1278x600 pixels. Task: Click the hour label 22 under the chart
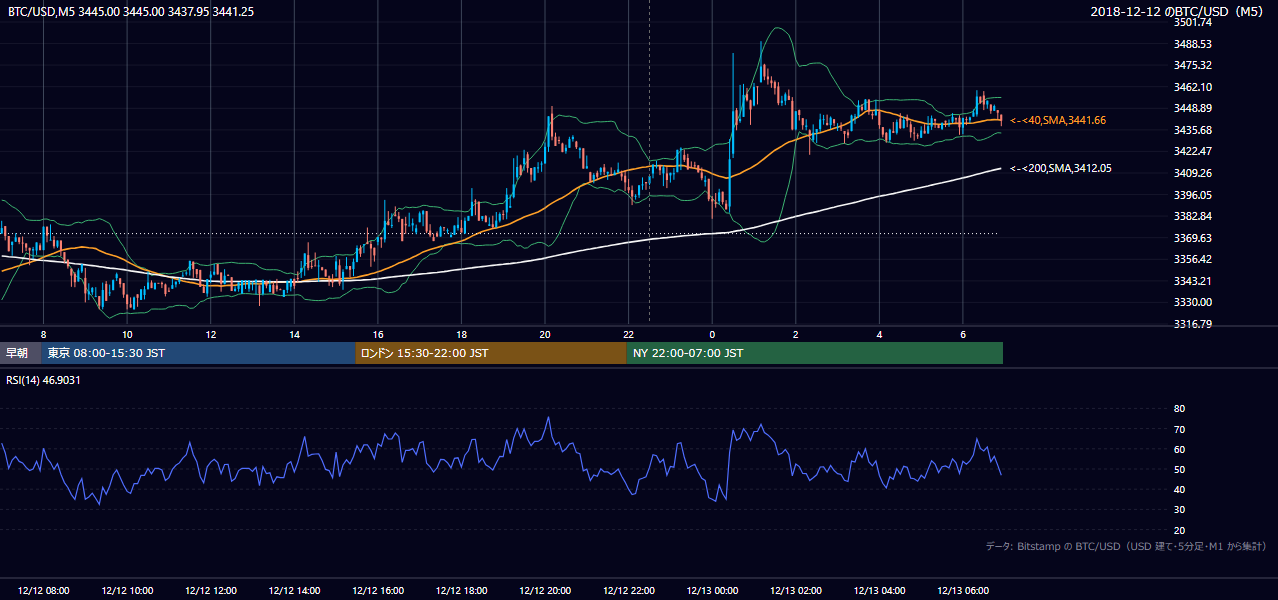(x=628, y=334)
